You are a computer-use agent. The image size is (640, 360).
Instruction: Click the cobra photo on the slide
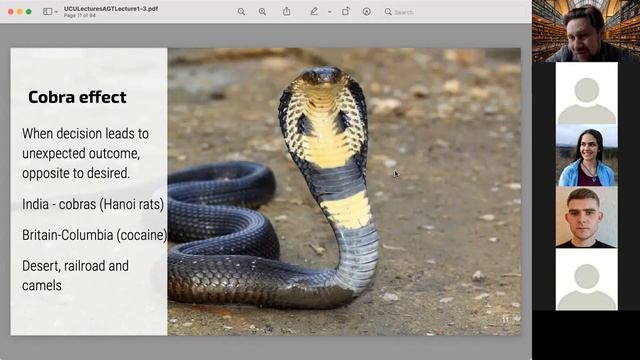(344, 192)
